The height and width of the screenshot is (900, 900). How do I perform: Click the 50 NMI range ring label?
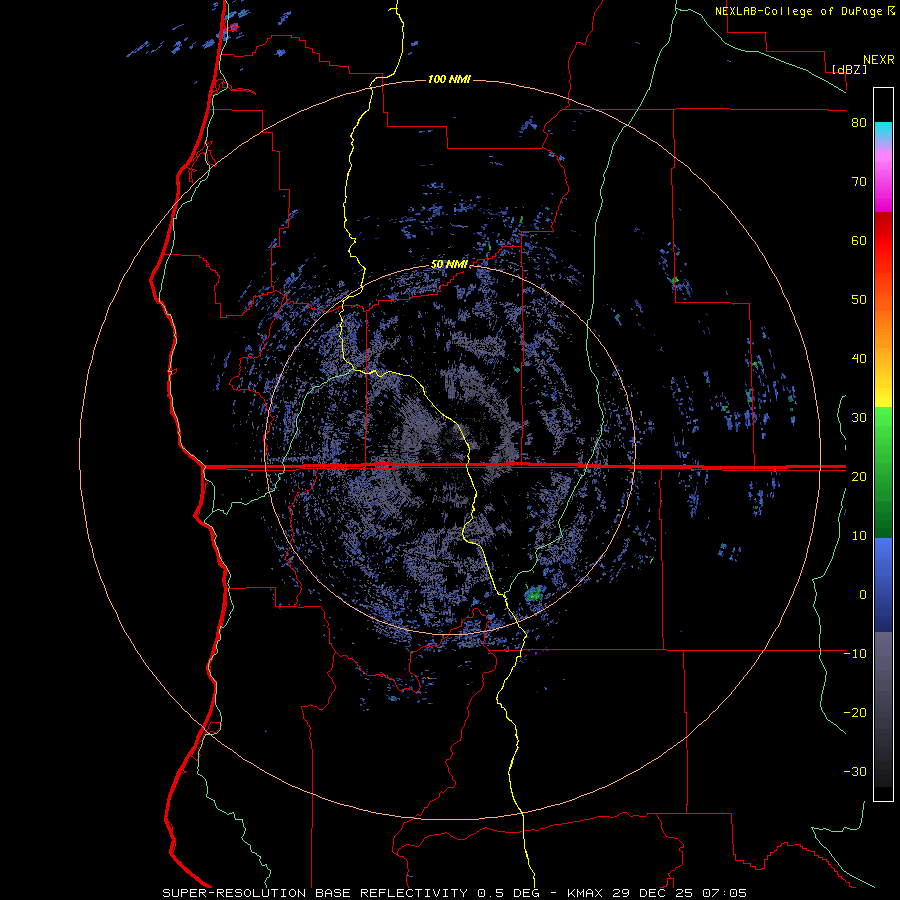(449, 264)
